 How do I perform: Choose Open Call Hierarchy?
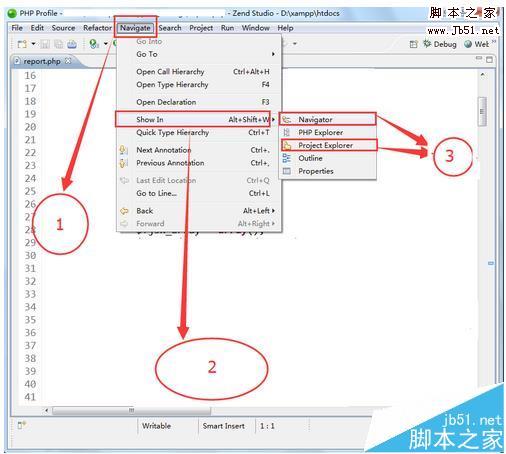[199, 72]
